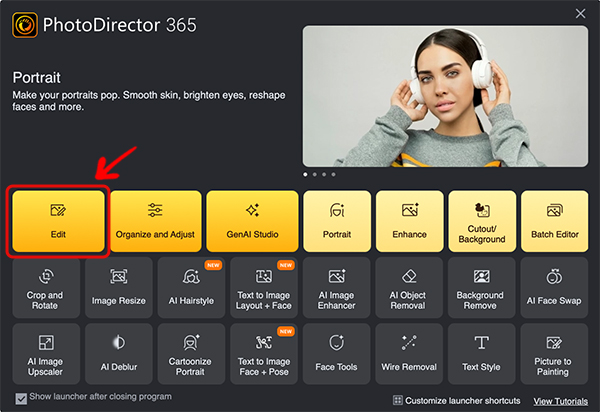Open AI Hairstyle tool
The width and height of the screenshot is (600, 412).
click(x=191, y=288)
